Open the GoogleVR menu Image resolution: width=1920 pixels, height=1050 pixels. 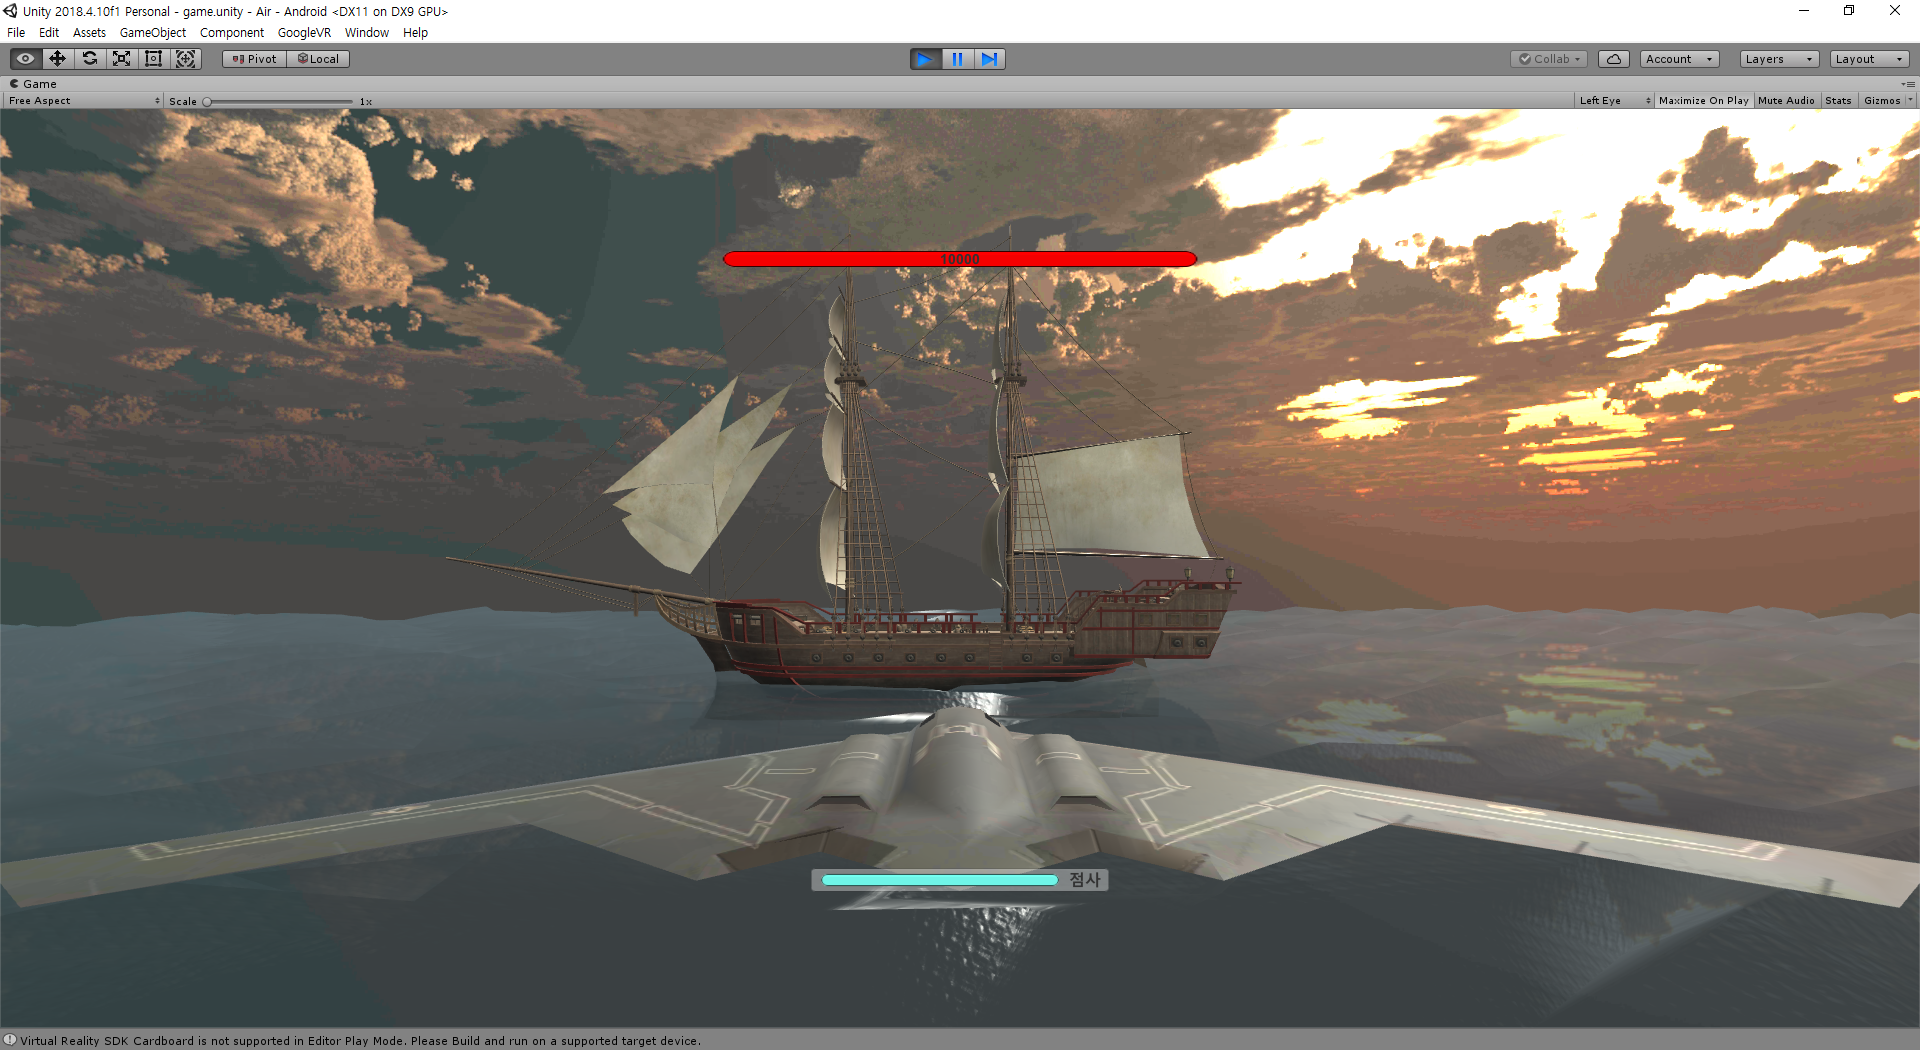click(x=304, y=32)
